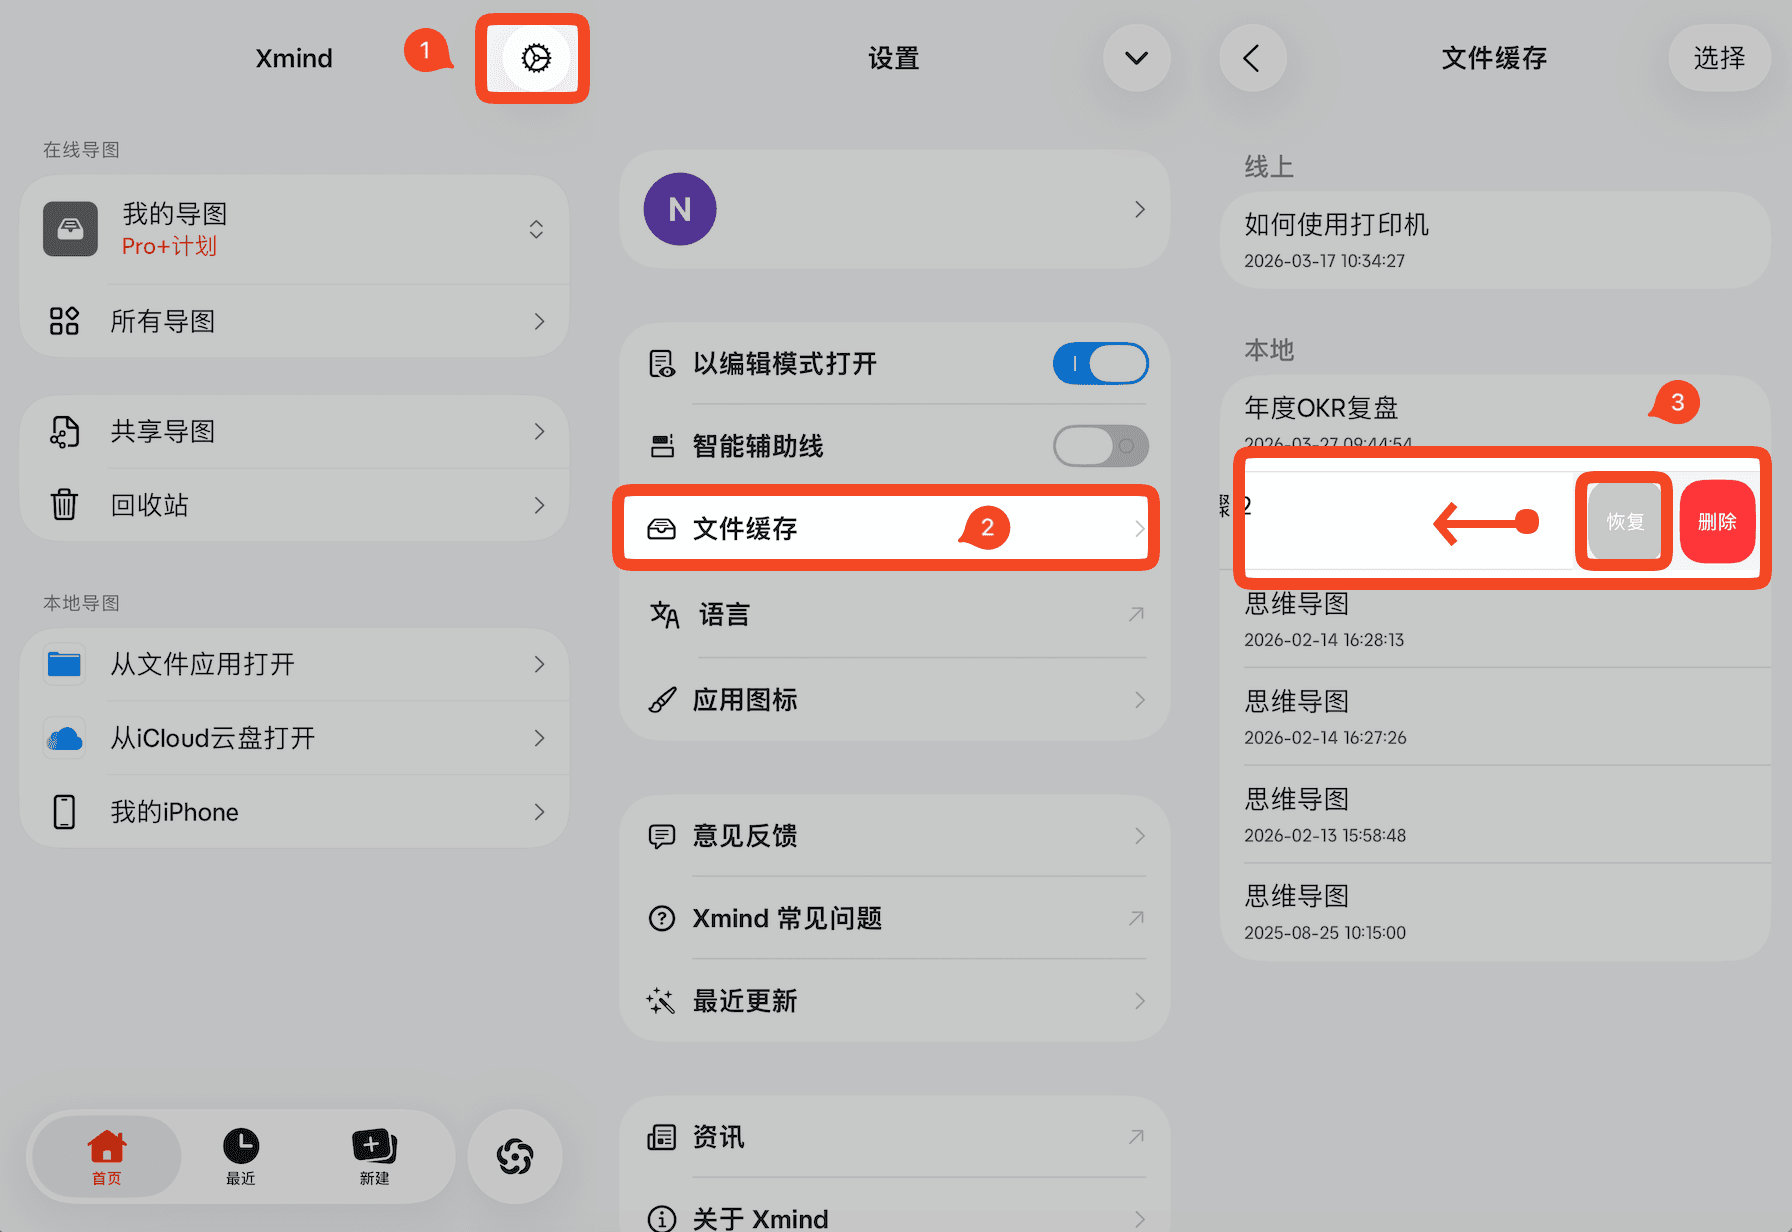The width and height of the screenshot is (1792, 1232).
Task: Turn off 以编辑模式打开 switch
Action: pos(1100,363)
